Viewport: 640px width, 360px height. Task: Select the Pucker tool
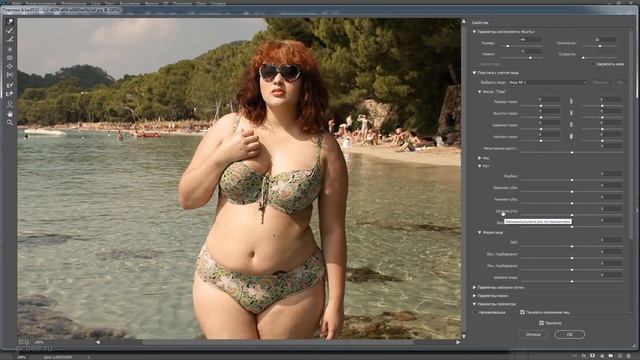pos(10,58)
